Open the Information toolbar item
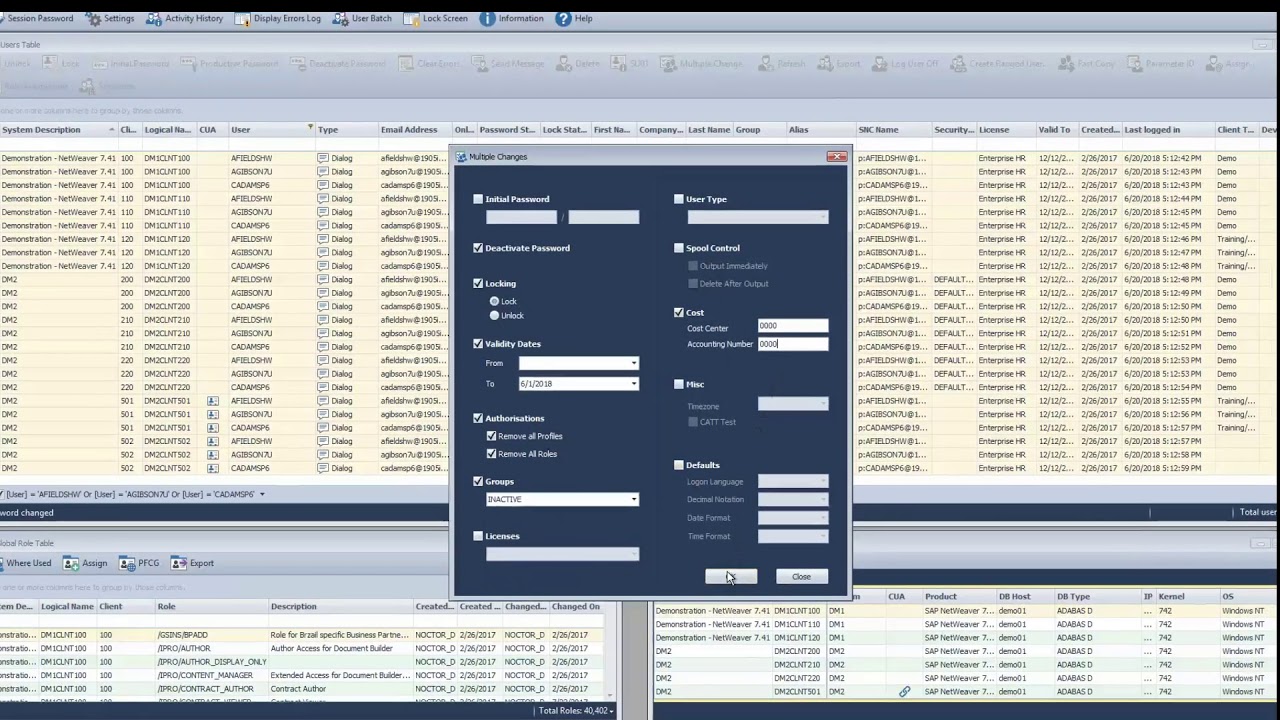The height and width of the screenshot is (720, 1280). tap(512, 18)
